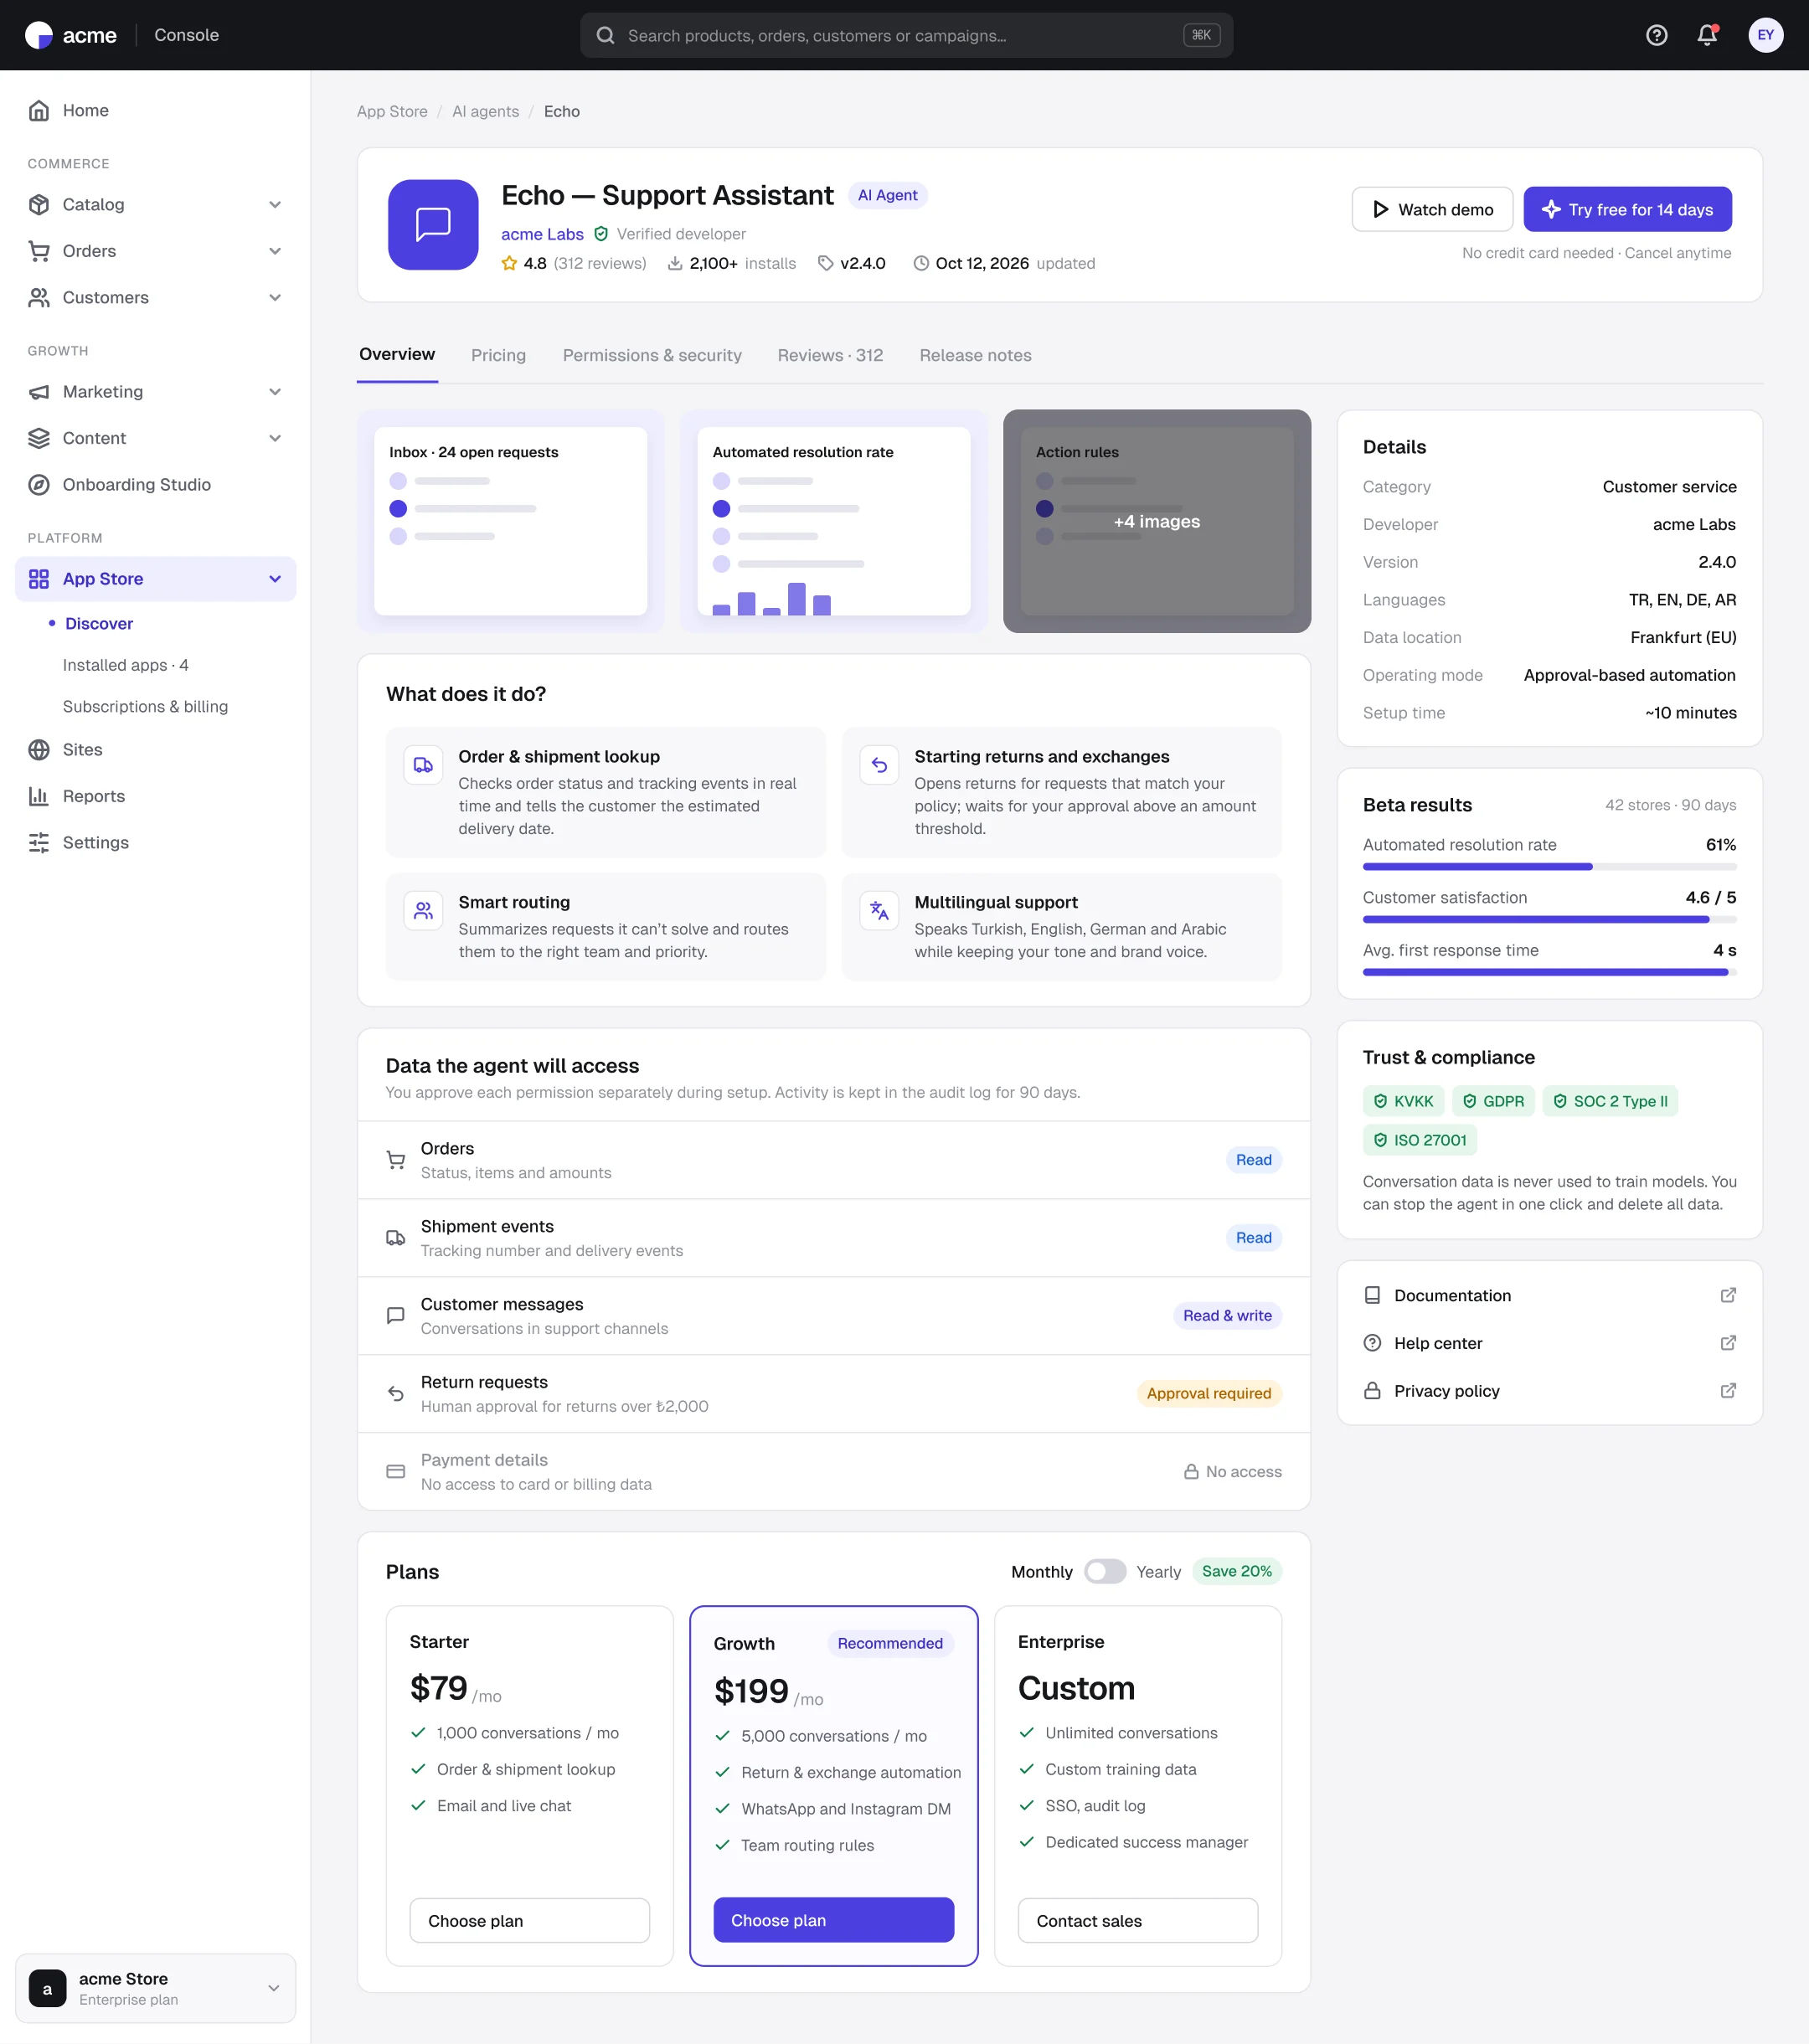The image size is (1809, 2044).
Task: Open the Reviews · 312 tab
Action: point(830,355)
